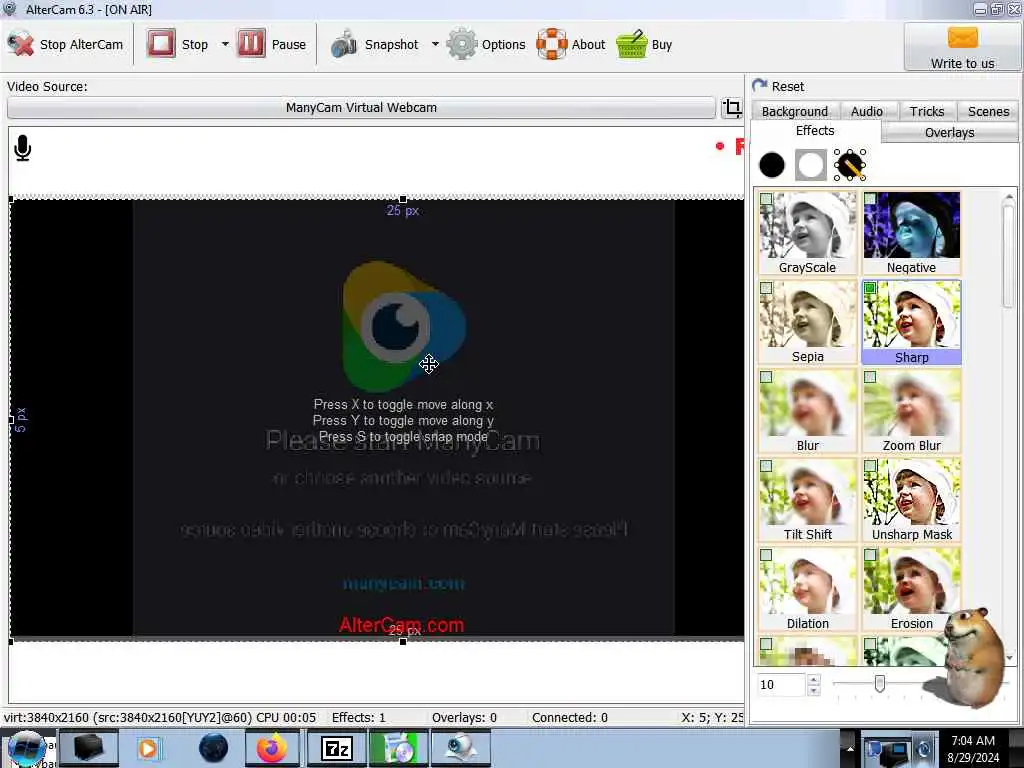The height and width of the screenshot is (768, 1024).
Task: Click the Pause label
Action: 289,44
